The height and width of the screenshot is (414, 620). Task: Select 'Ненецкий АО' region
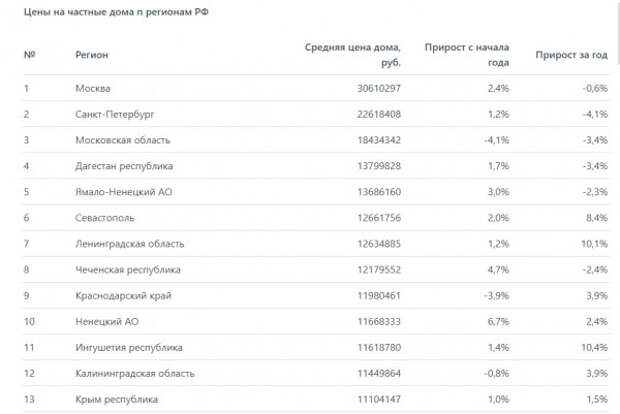107,321
